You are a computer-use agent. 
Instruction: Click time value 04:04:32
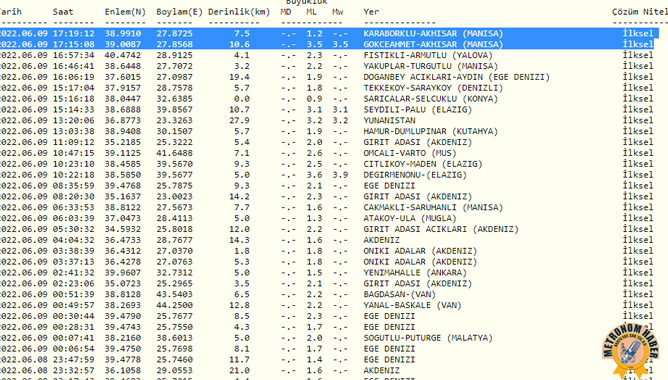[73, 240]
